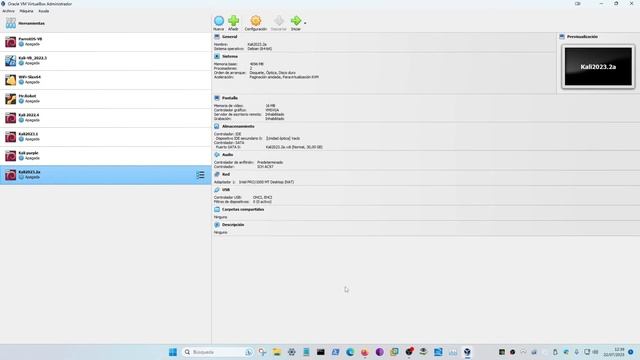Open the list menu icon on the Kali2023.2a row
This screenshot has width=640, height=360.
[200, 175]
